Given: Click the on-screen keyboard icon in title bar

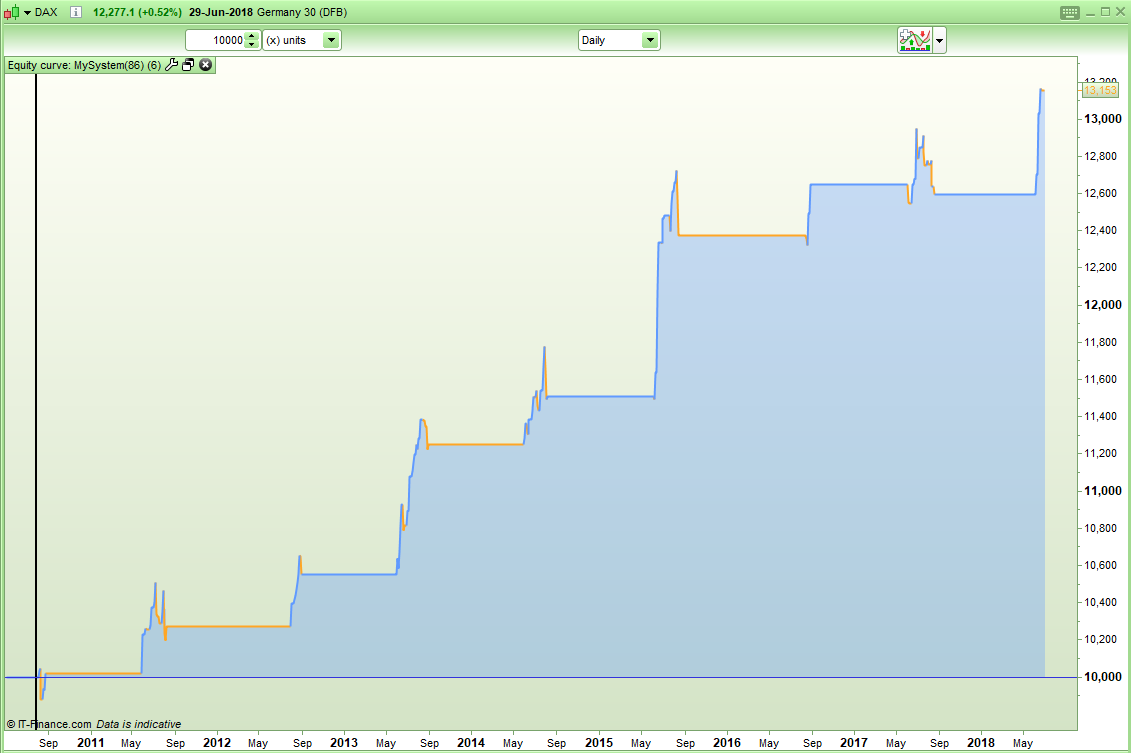Looking at the screenshot, I should click(1069, 12).
